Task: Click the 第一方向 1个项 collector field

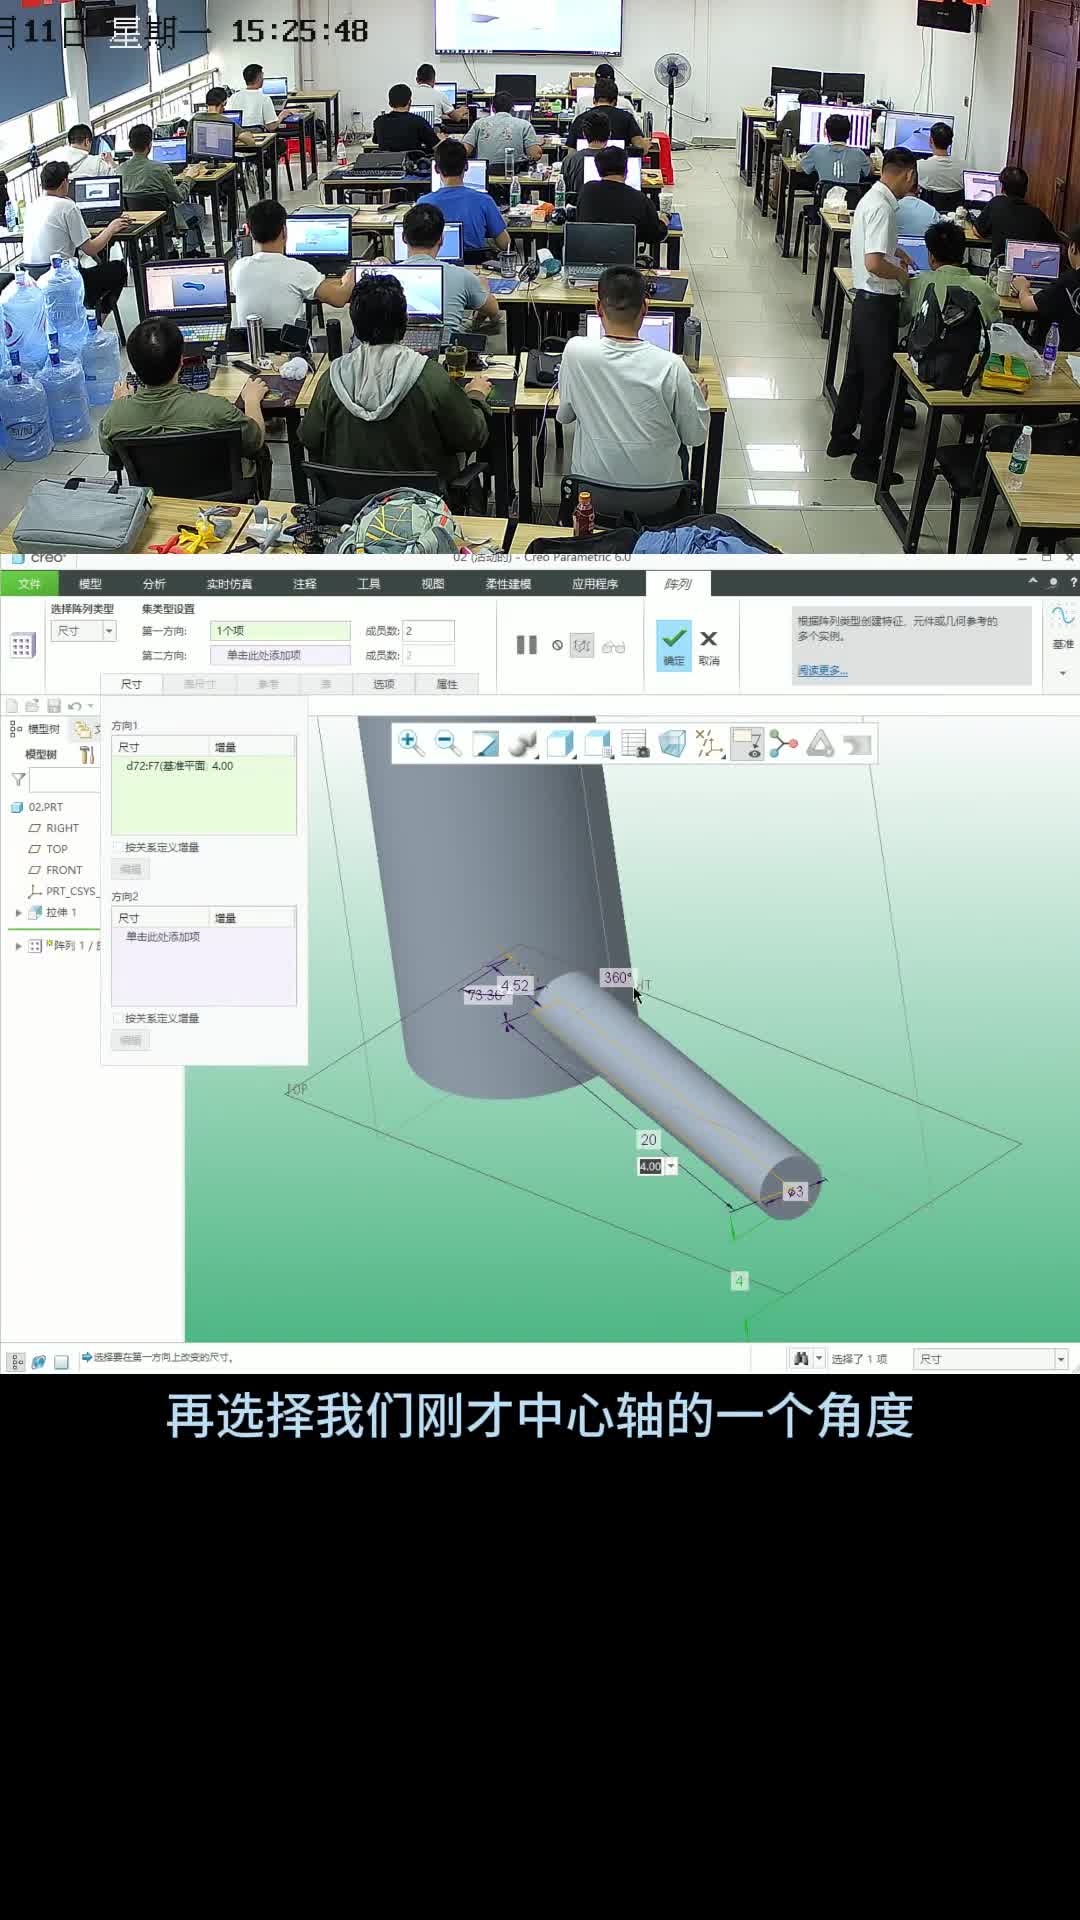Action: tap(280, 631)
